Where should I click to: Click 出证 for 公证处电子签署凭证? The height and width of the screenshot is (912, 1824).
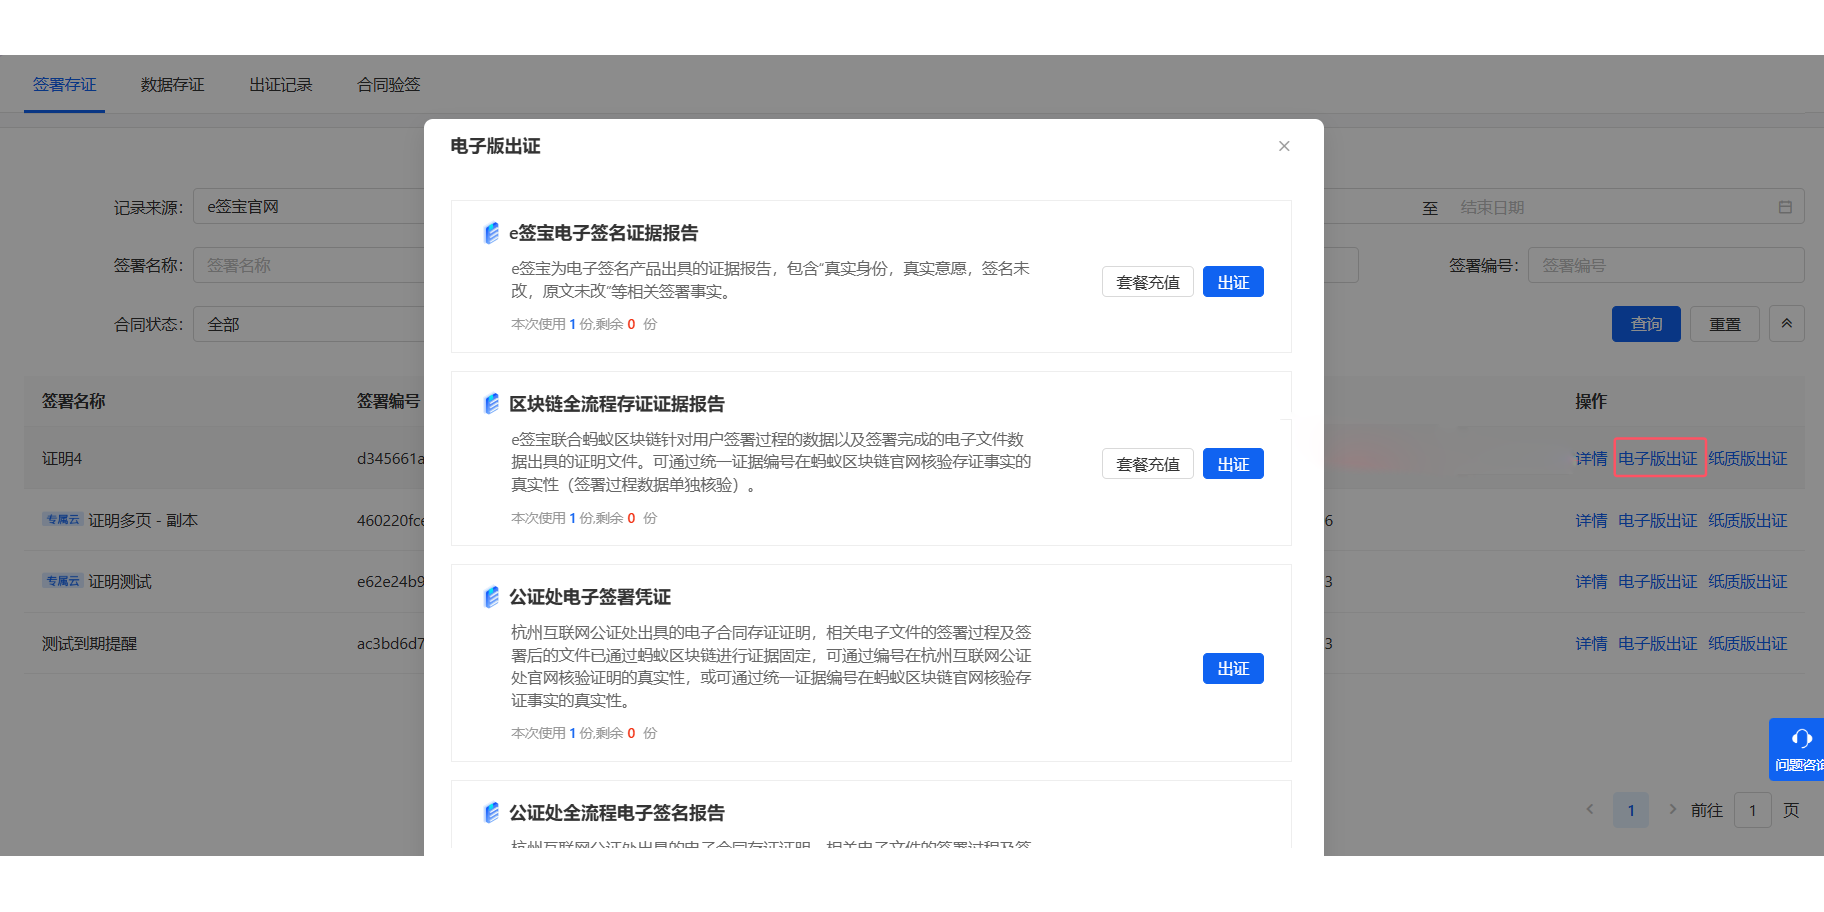tap(1233, 668)
